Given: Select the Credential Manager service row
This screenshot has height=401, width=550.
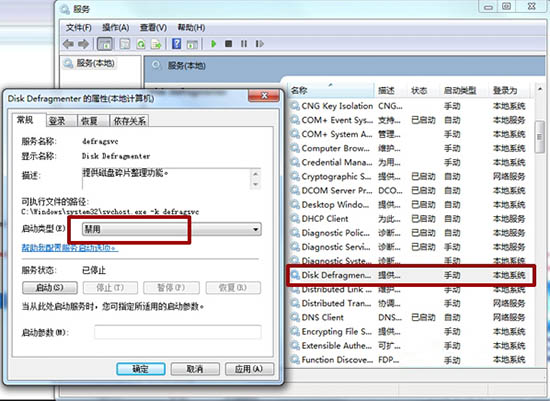Looking at the screenshot, I should tap(409, 162).
